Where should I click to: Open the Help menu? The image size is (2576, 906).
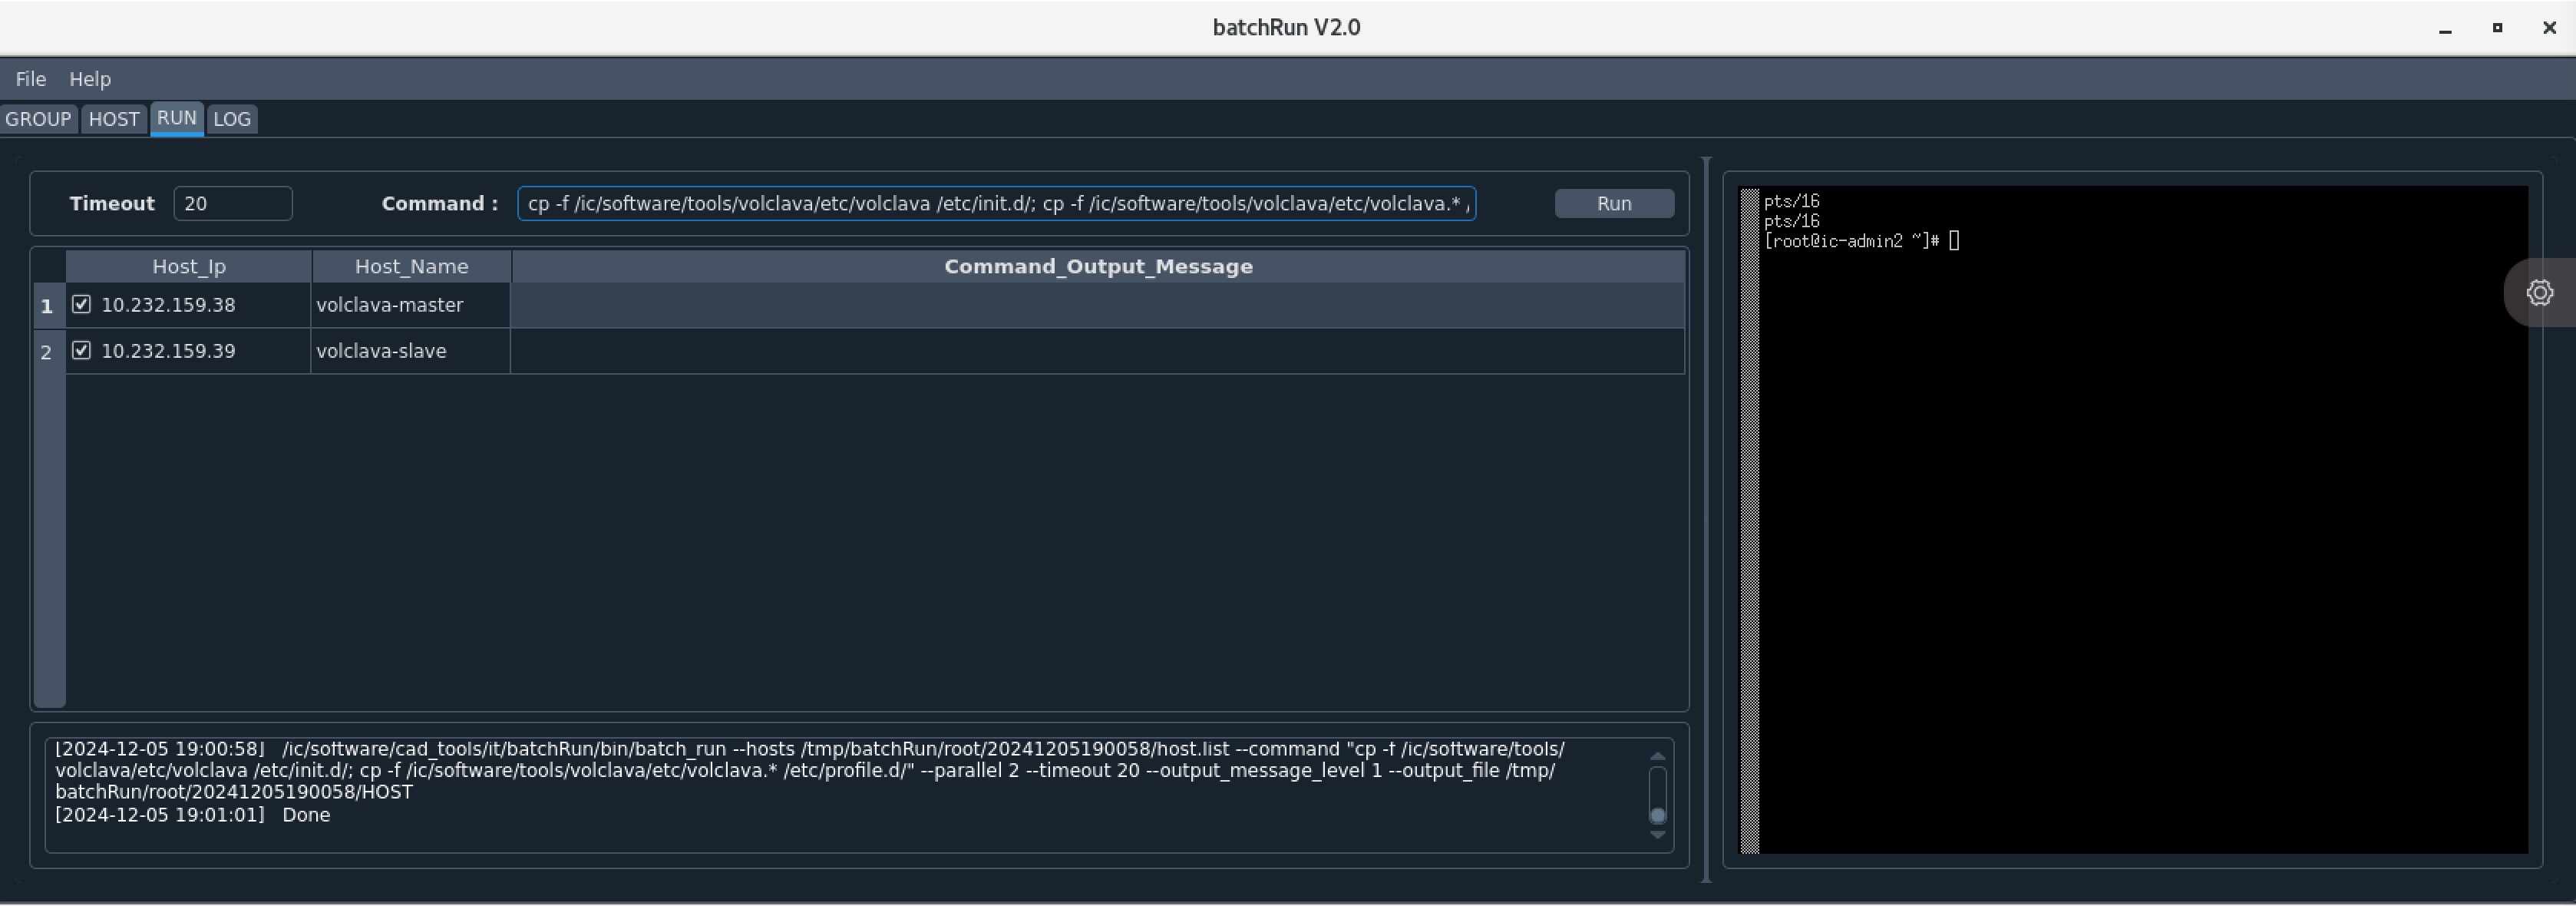click(x=90, y=79)
